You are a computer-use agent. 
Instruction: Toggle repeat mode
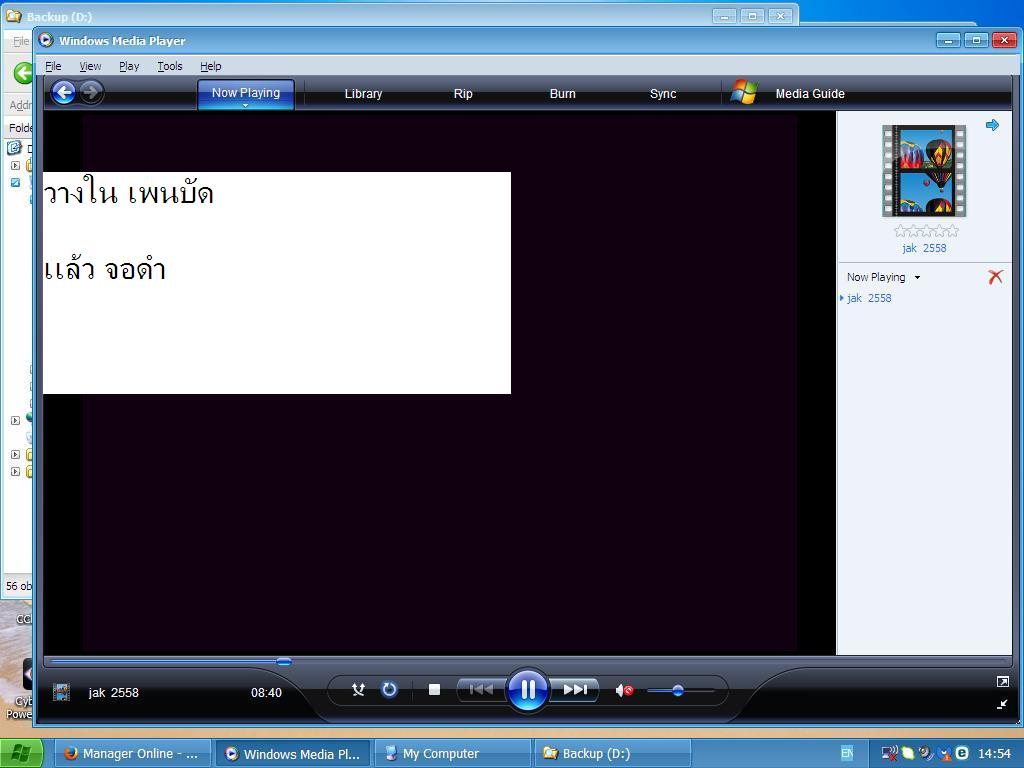tap(389, 690)
